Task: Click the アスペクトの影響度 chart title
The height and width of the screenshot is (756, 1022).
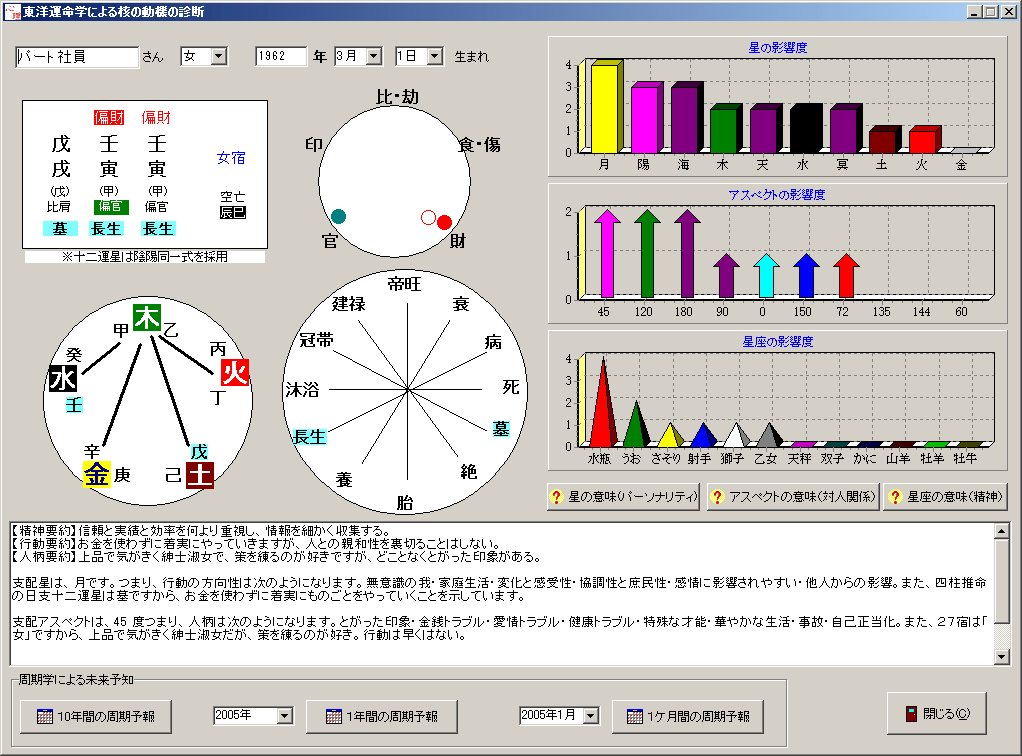Action: tap(777, 194)
